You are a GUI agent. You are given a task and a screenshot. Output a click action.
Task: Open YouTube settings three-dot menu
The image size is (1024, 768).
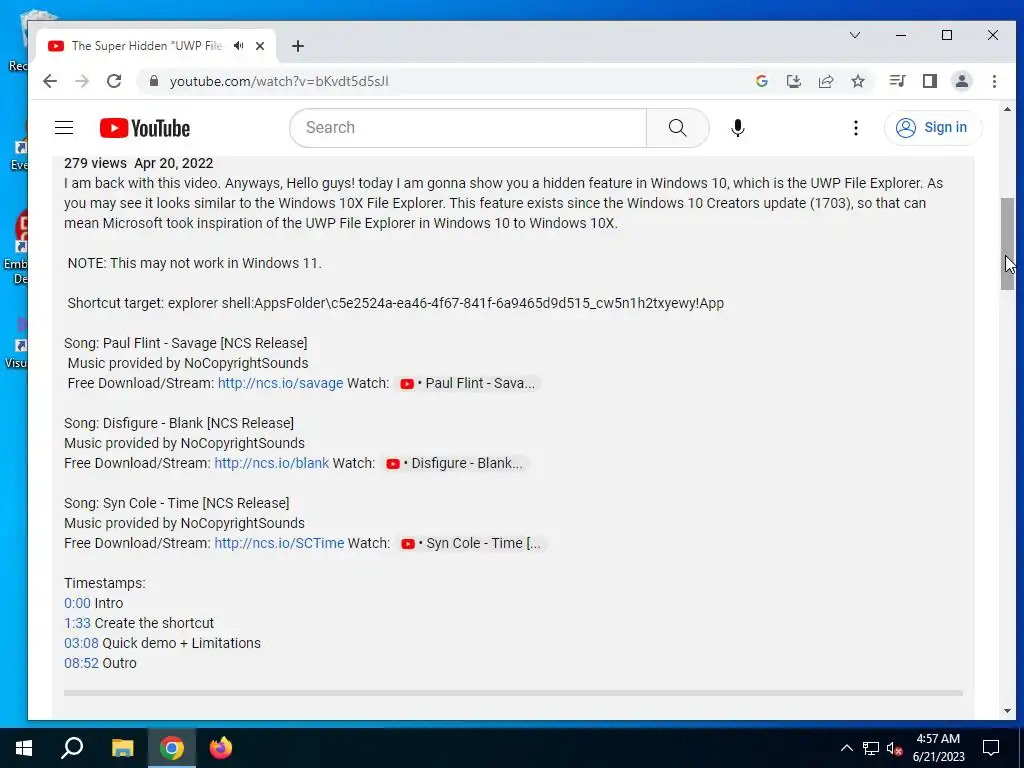856,128
